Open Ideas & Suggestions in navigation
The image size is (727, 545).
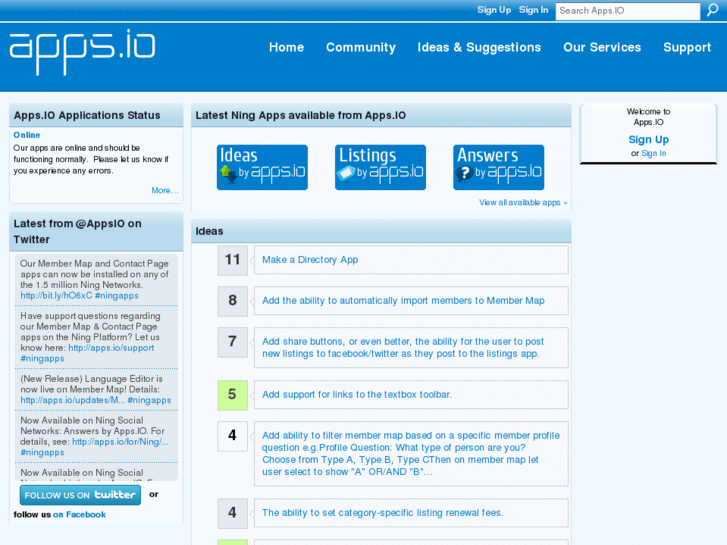click(479, 47)
